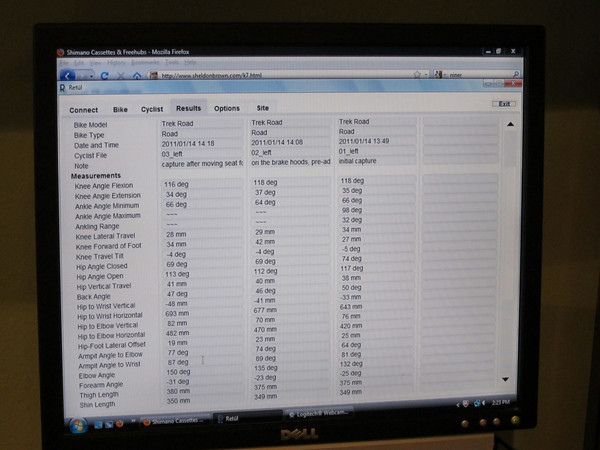Click the '677 mm' value
Image resolution: width=600 pixels, height=450 pixels.
(265, 310)
